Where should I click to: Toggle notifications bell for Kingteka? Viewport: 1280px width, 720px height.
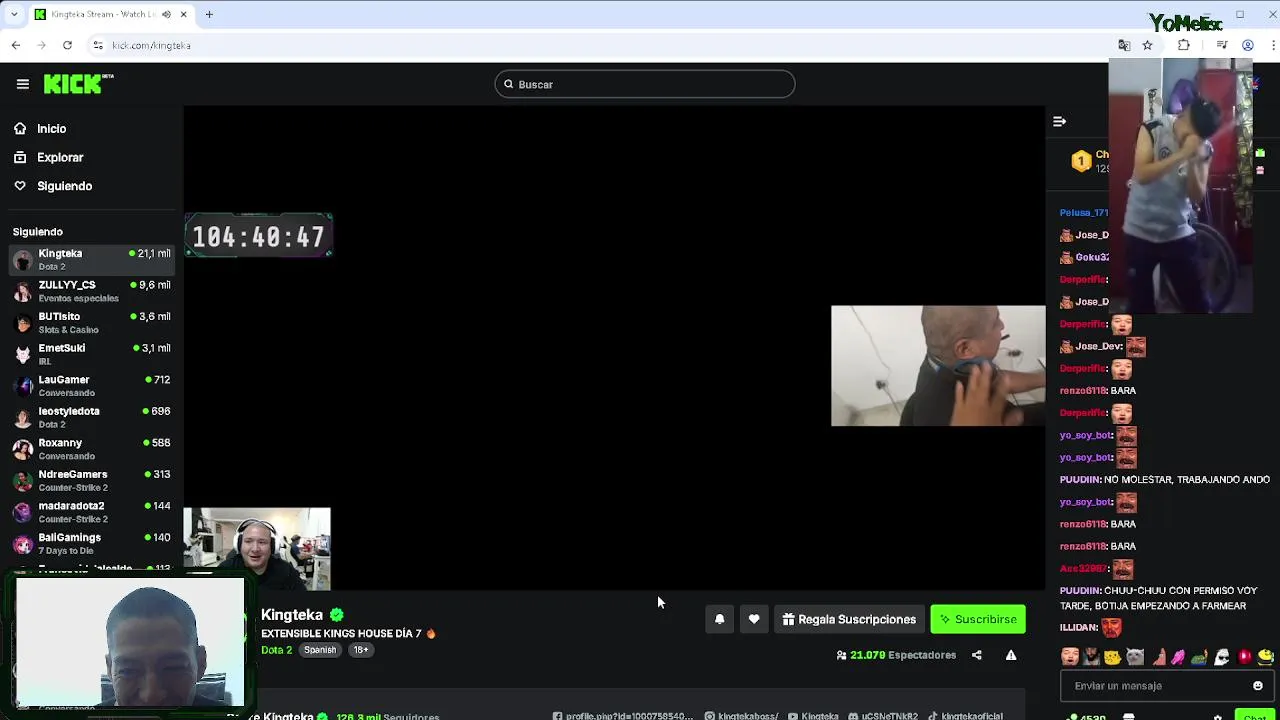719,619
